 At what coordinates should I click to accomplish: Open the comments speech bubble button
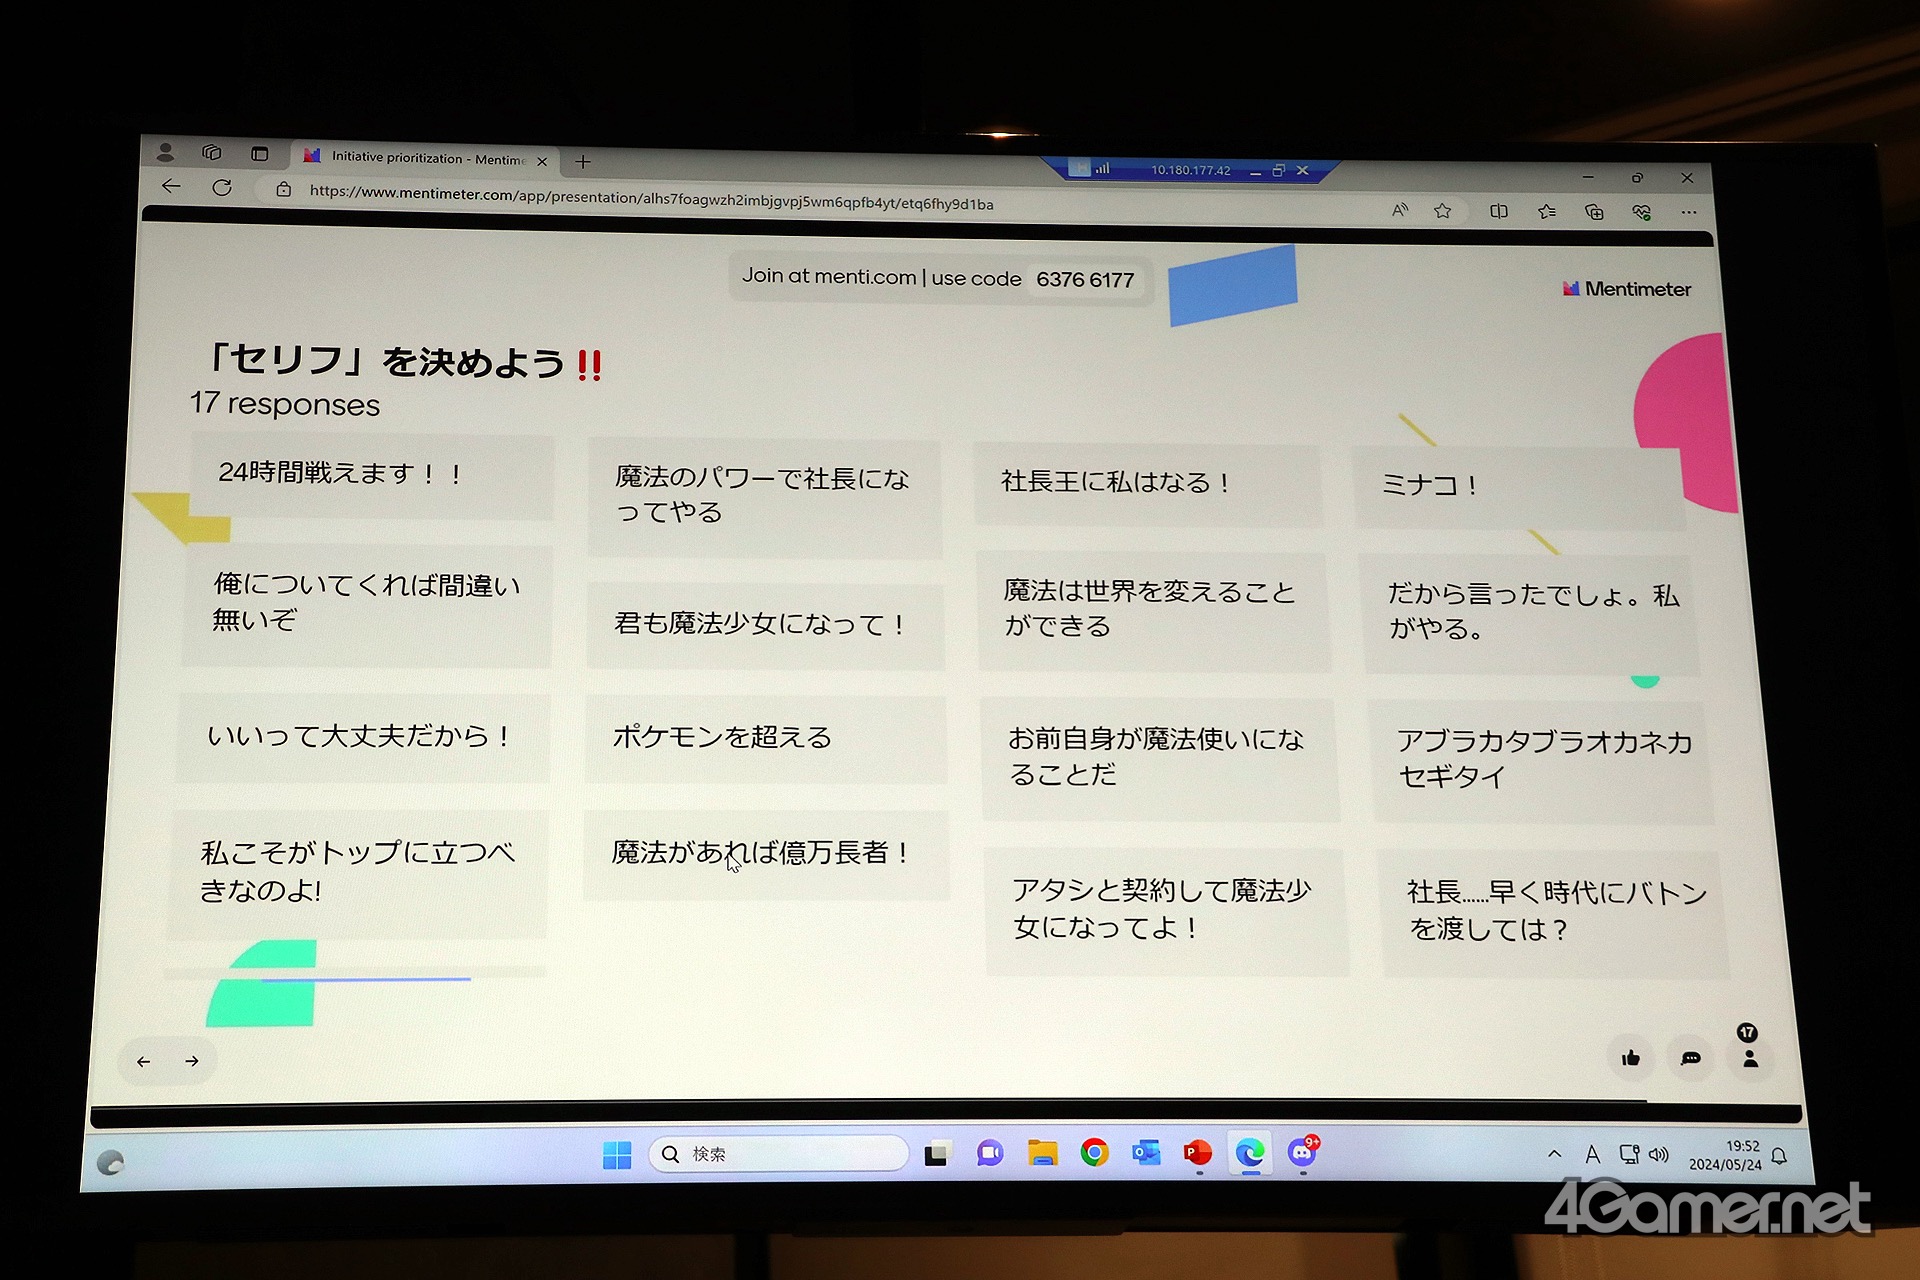pos(1691,1058)
